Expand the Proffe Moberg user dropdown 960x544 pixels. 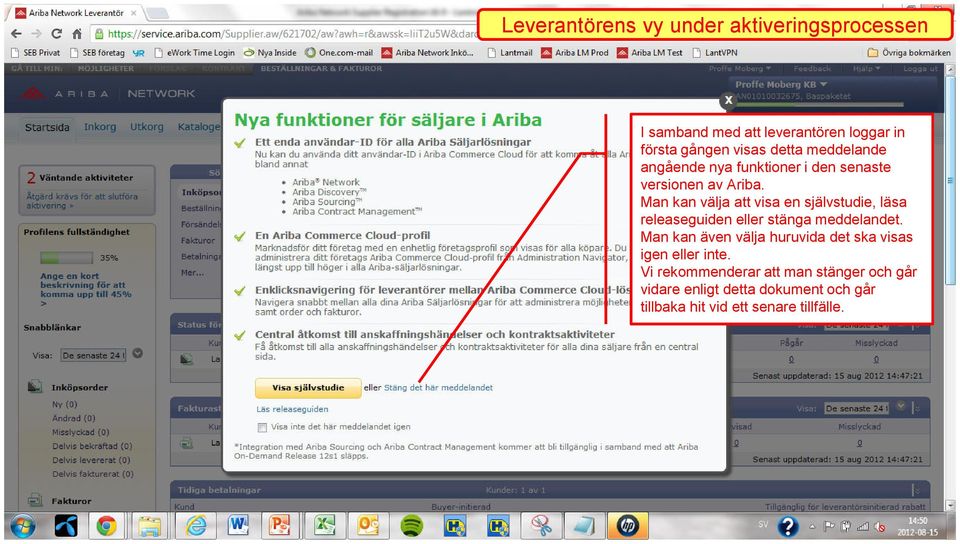pos(740,69)
